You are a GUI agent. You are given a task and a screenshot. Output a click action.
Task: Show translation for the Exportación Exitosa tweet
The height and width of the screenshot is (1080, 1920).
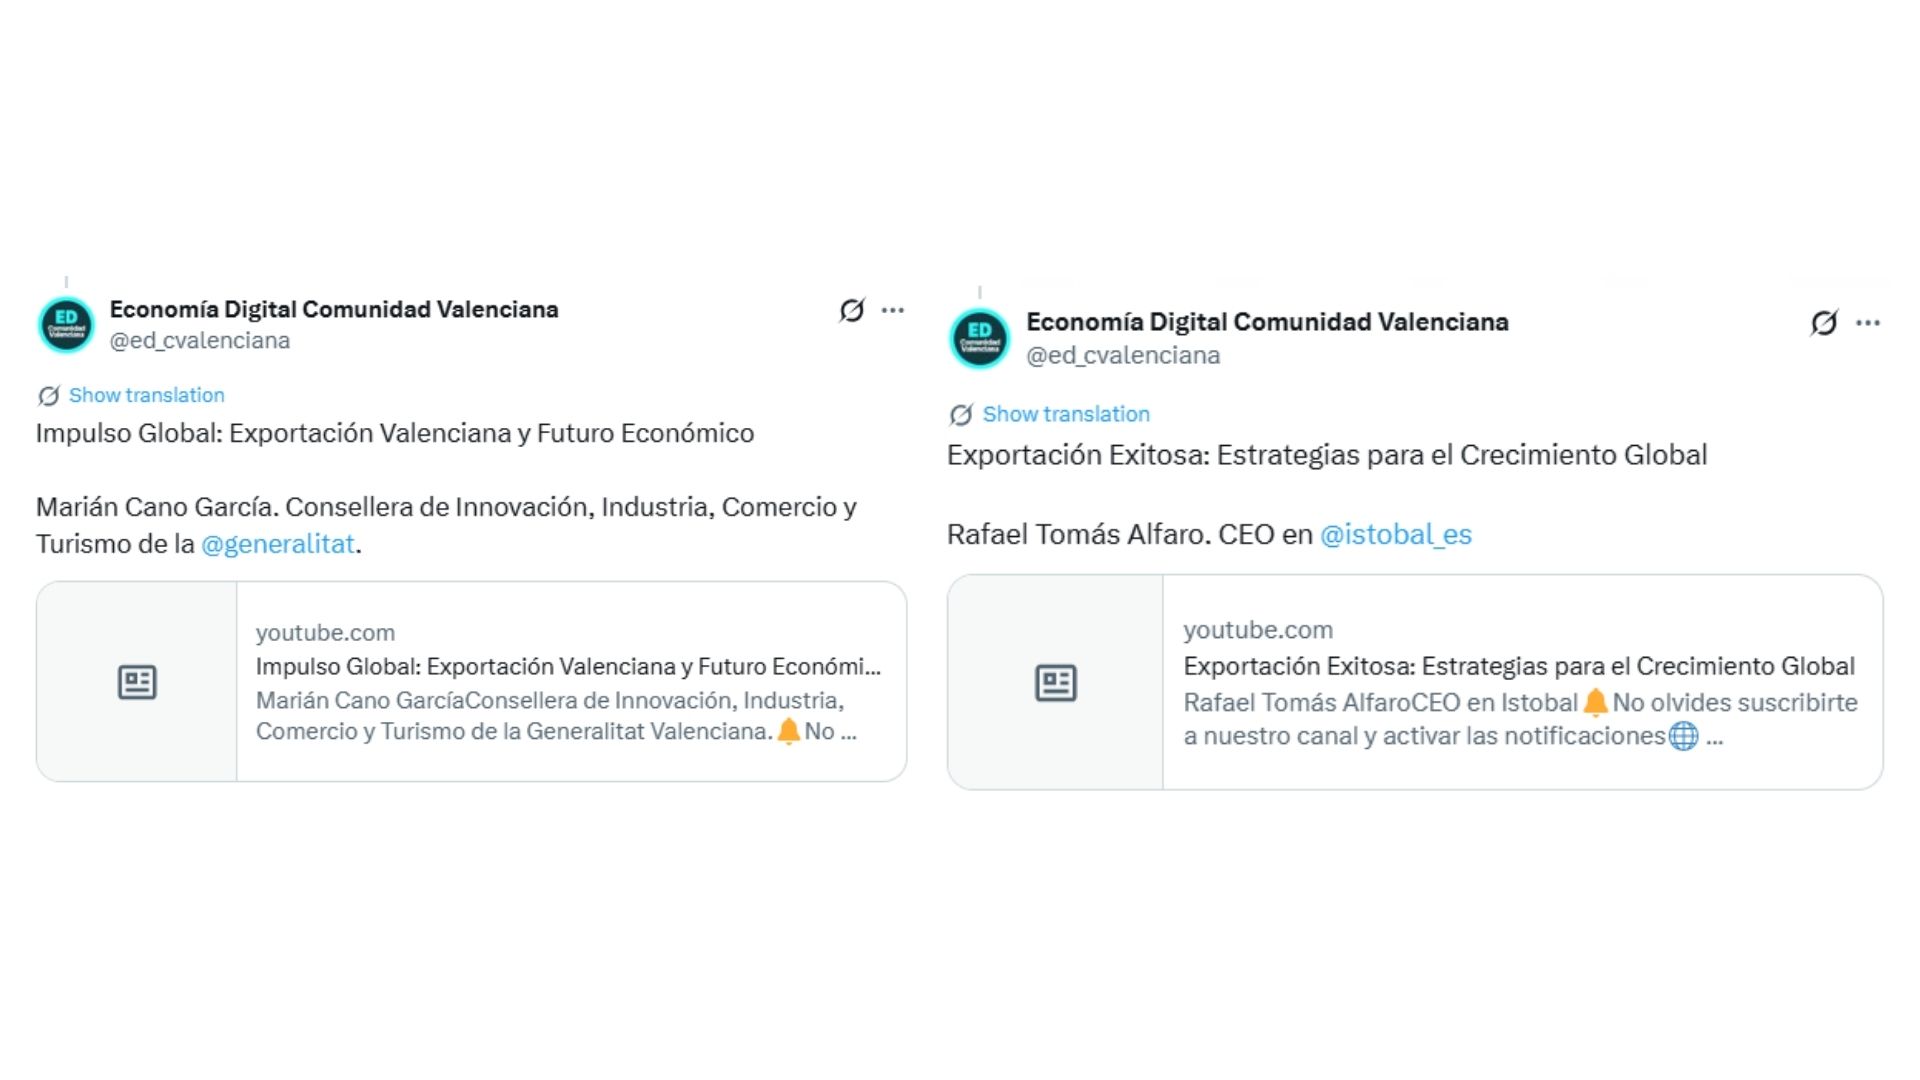point(1065,414)
